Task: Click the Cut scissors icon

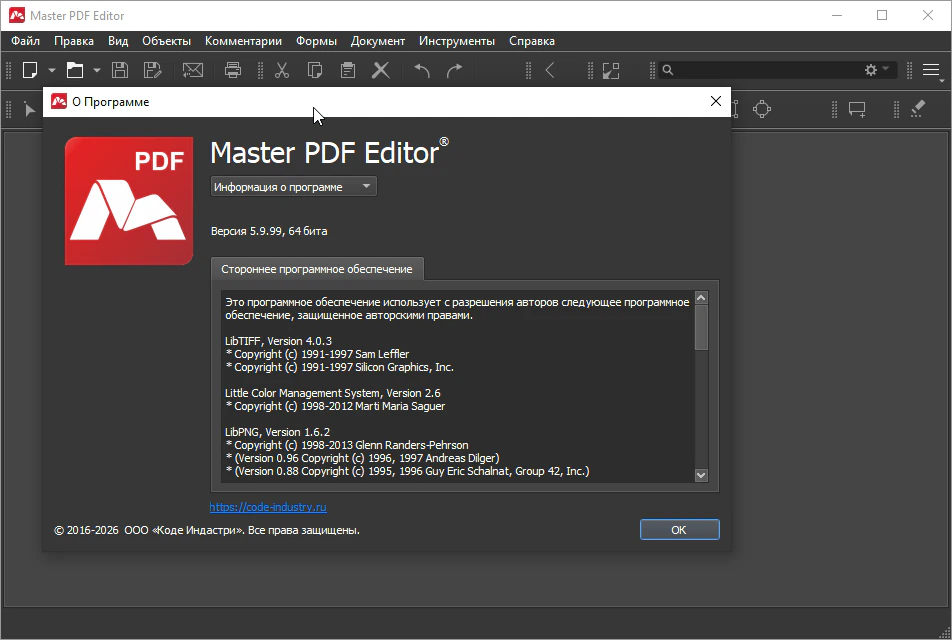Action: pos(282,70)
